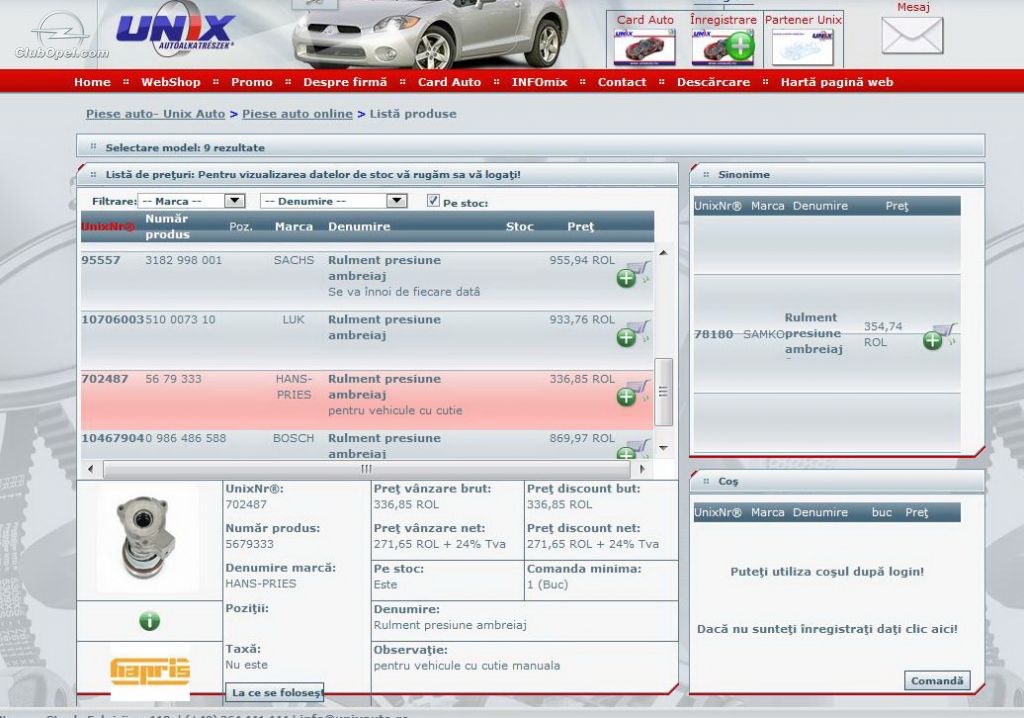Open the green info icon under photo
This screenshot has width=1024, height=718.
coord(150,621)
